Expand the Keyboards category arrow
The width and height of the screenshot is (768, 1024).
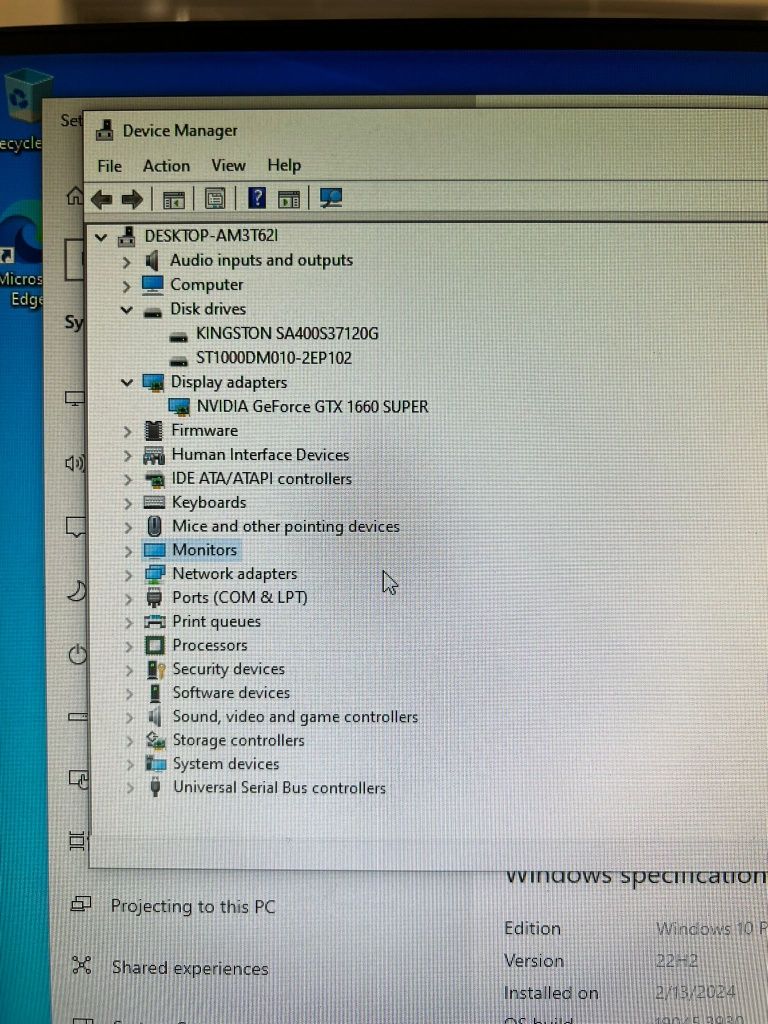tap(129, 504)
